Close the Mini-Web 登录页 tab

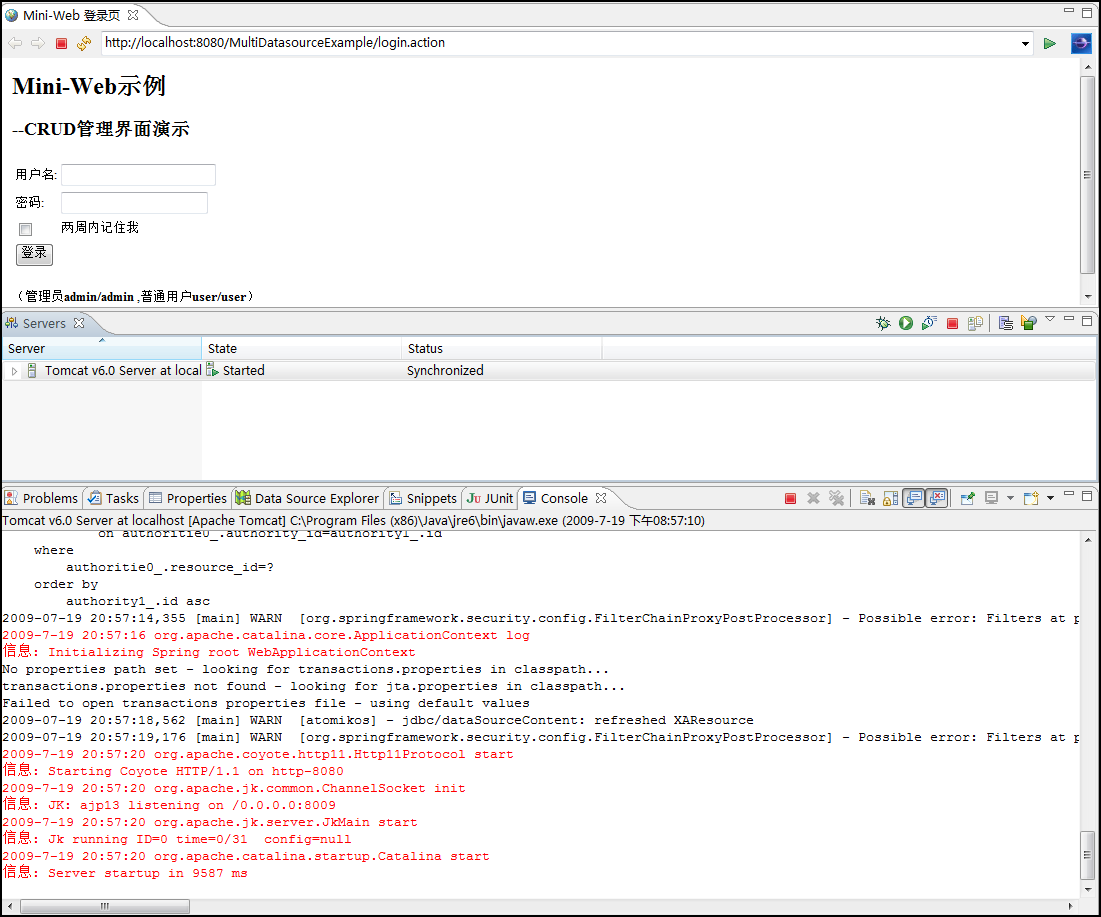(133, 15)
